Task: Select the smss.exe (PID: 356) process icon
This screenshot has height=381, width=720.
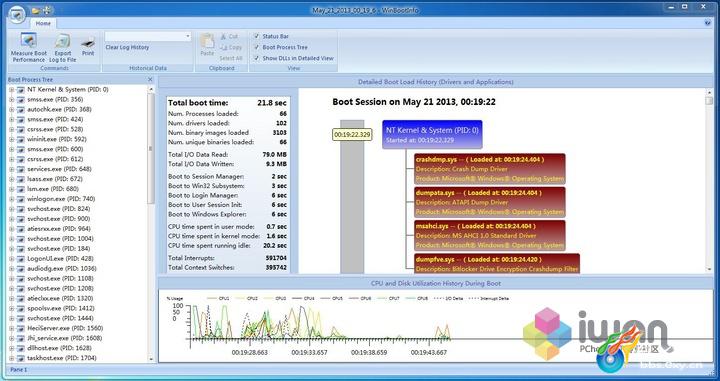Action: click(21, 100)
